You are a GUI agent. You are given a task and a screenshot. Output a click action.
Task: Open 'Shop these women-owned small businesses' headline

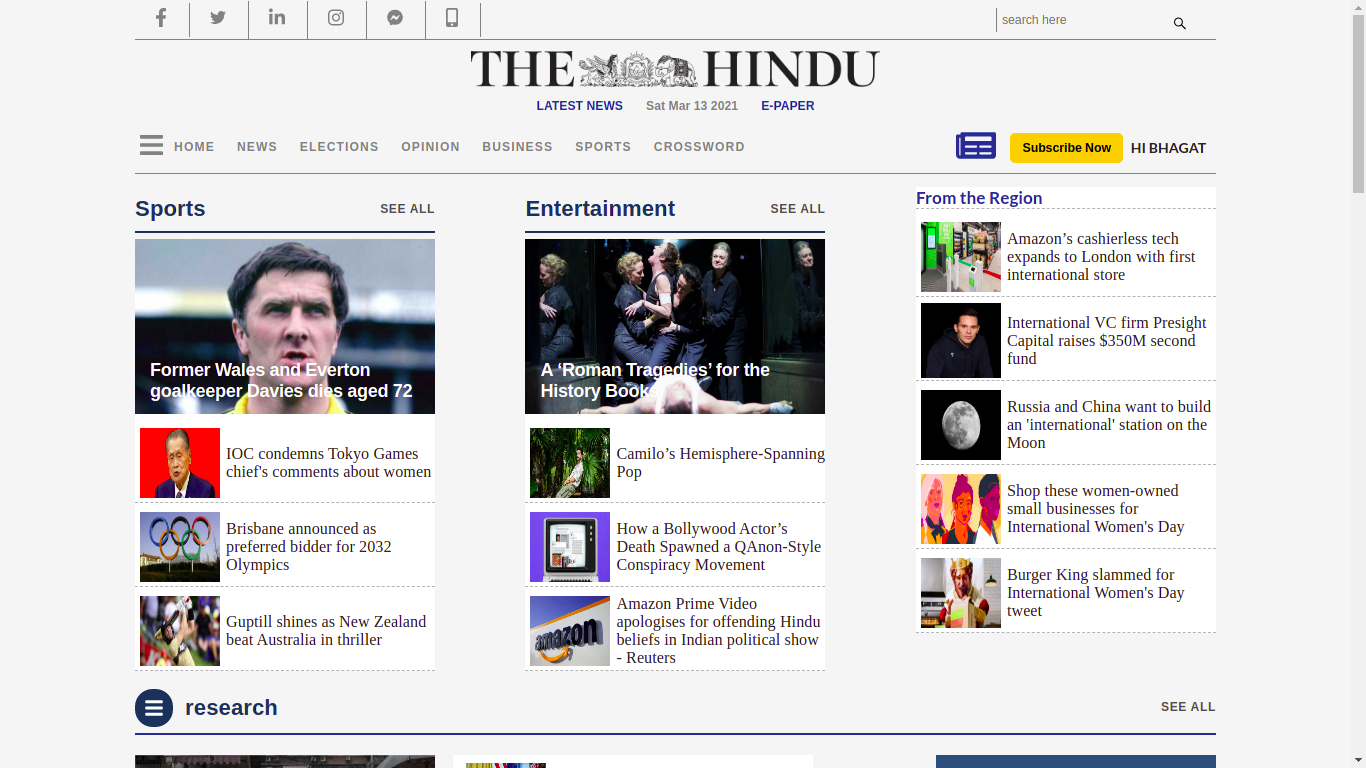click(x=1095, y=509)
